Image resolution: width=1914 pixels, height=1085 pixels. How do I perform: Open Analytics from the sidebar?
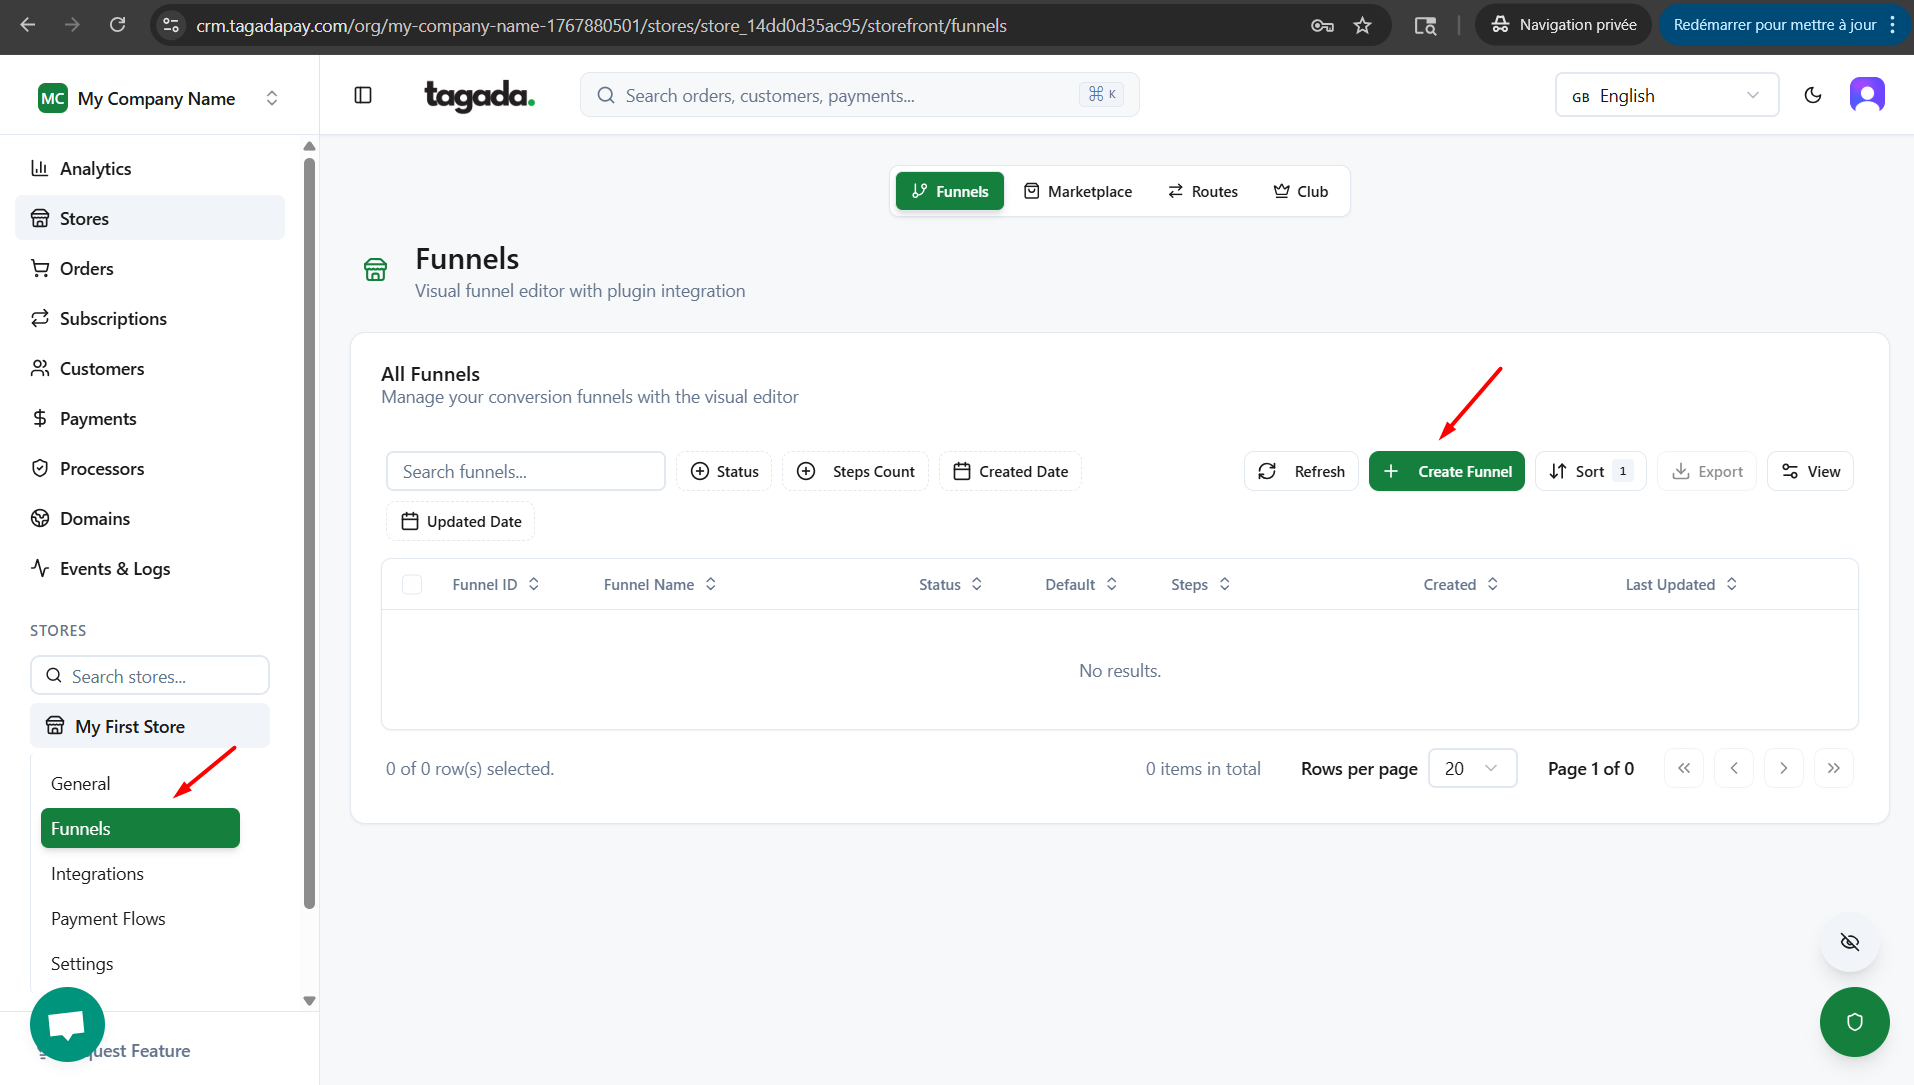tap(95, 169)
